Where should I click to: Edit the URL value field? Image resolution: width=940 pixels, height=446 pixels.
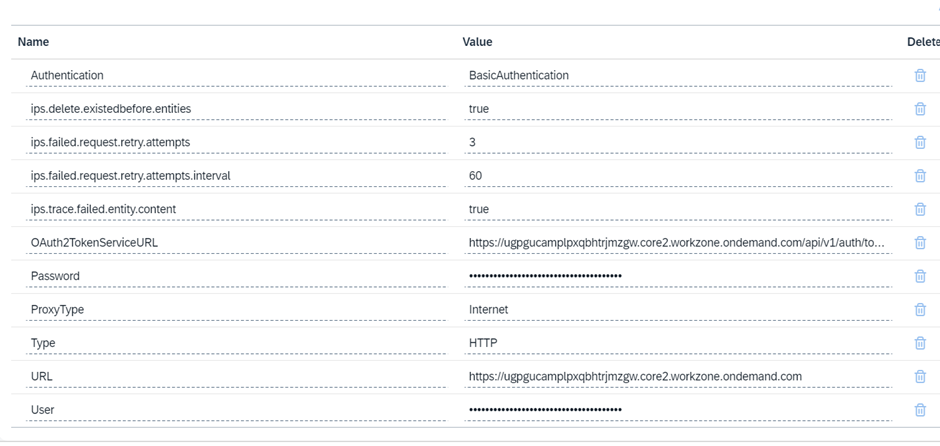[675, 376]
